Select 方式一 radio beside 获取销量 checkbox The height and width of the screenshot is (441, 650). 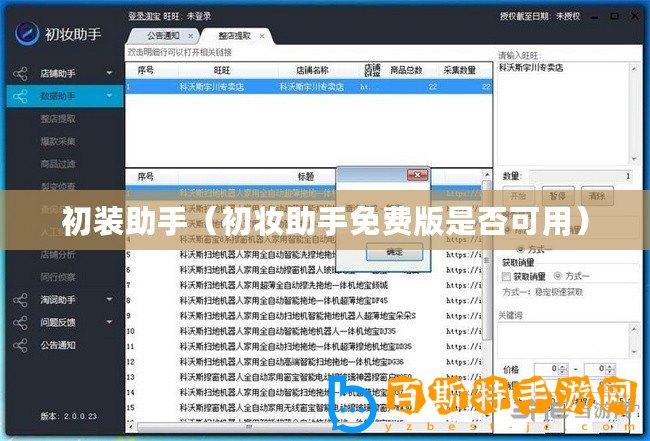pyautogui.click(x=558, y=276)
